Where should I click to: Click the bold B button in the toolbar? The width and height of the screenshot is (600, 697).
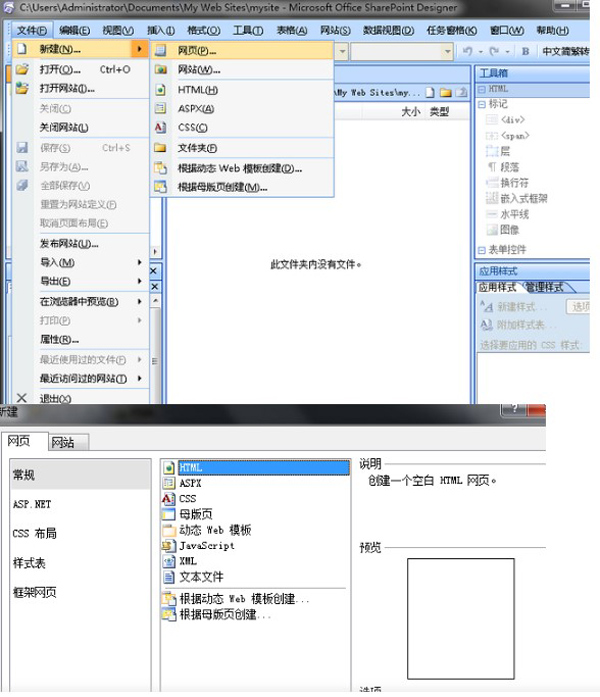(x=526, y=51)
